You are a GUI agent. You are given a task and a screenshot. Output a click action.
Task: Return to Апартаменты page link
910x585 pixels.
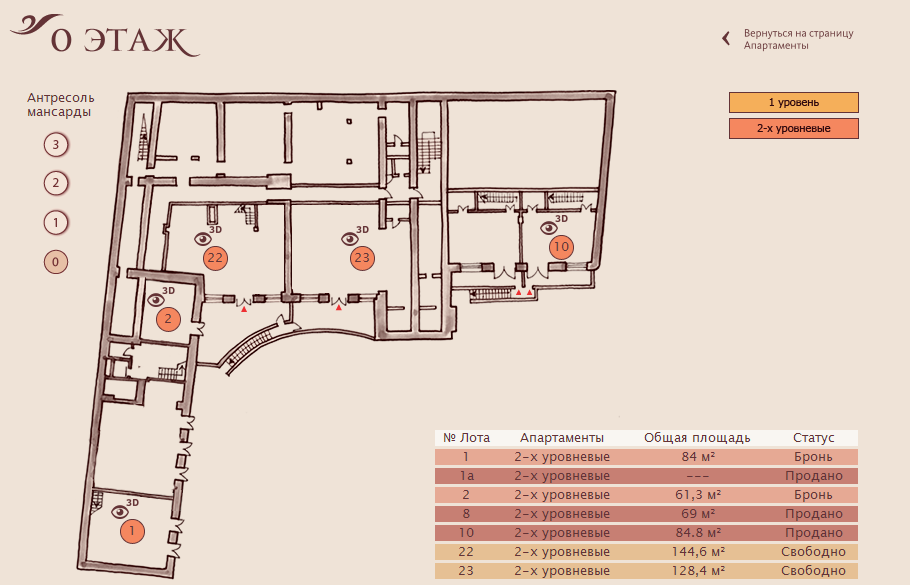(x=799, y=39)
